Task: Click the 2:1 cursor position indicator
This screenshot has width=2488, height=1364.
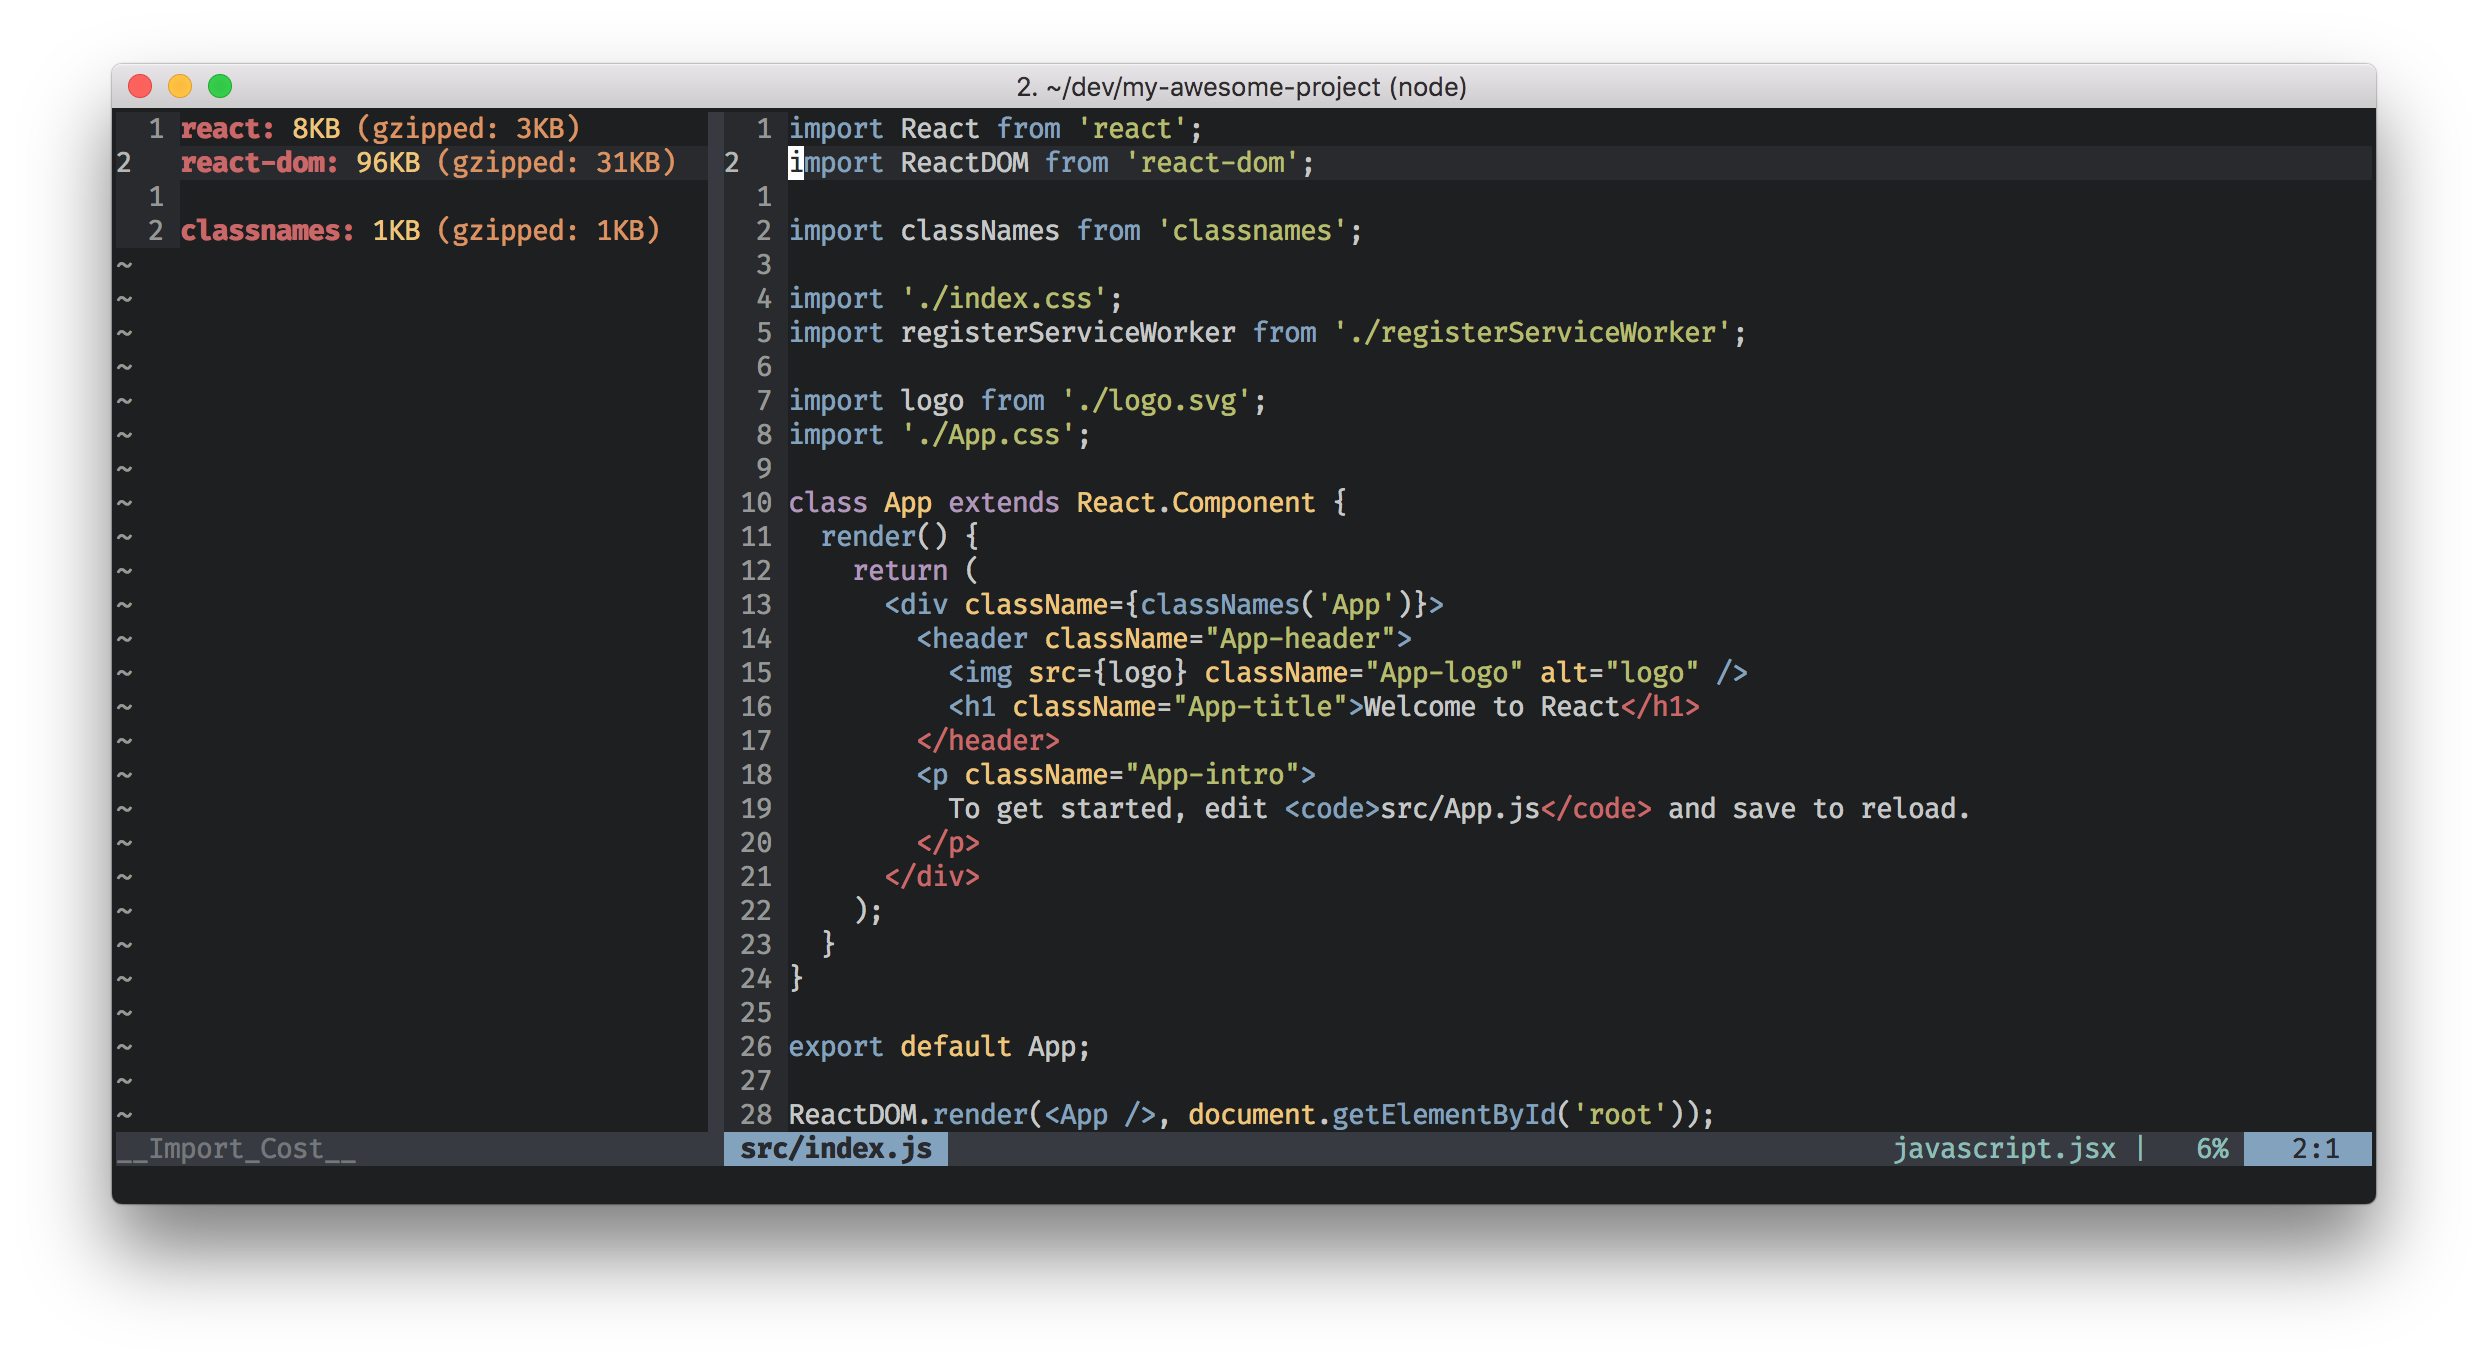Action: coord(2314,1148)
